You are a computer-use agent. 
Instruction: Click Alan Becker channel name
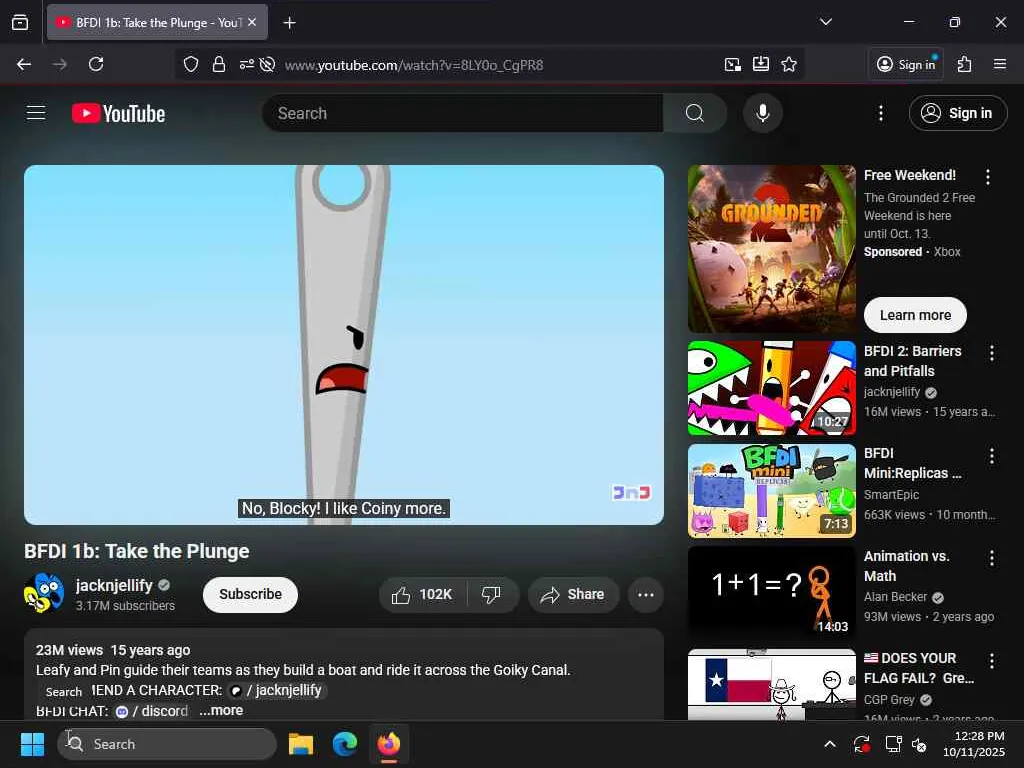coord(895,597)
